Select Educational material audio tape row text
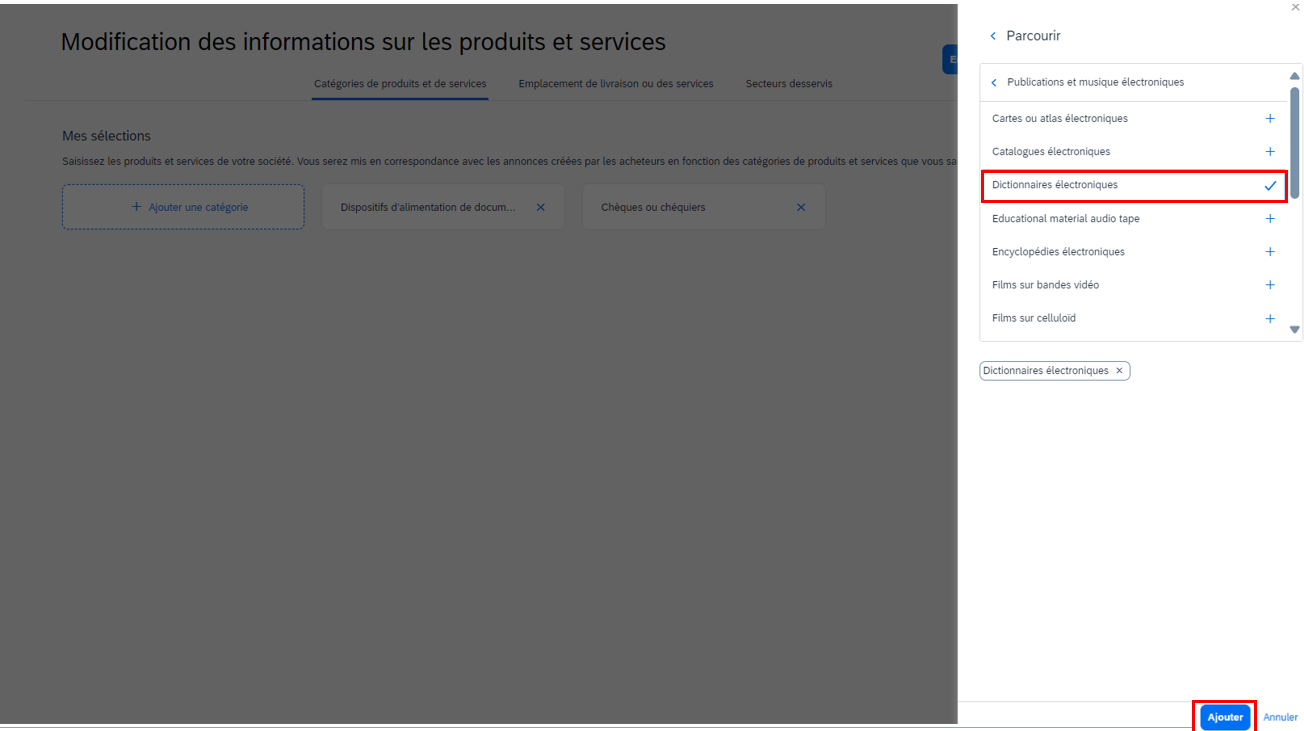Viewport: 1304px width, 731px height. tap(1066, 218)
